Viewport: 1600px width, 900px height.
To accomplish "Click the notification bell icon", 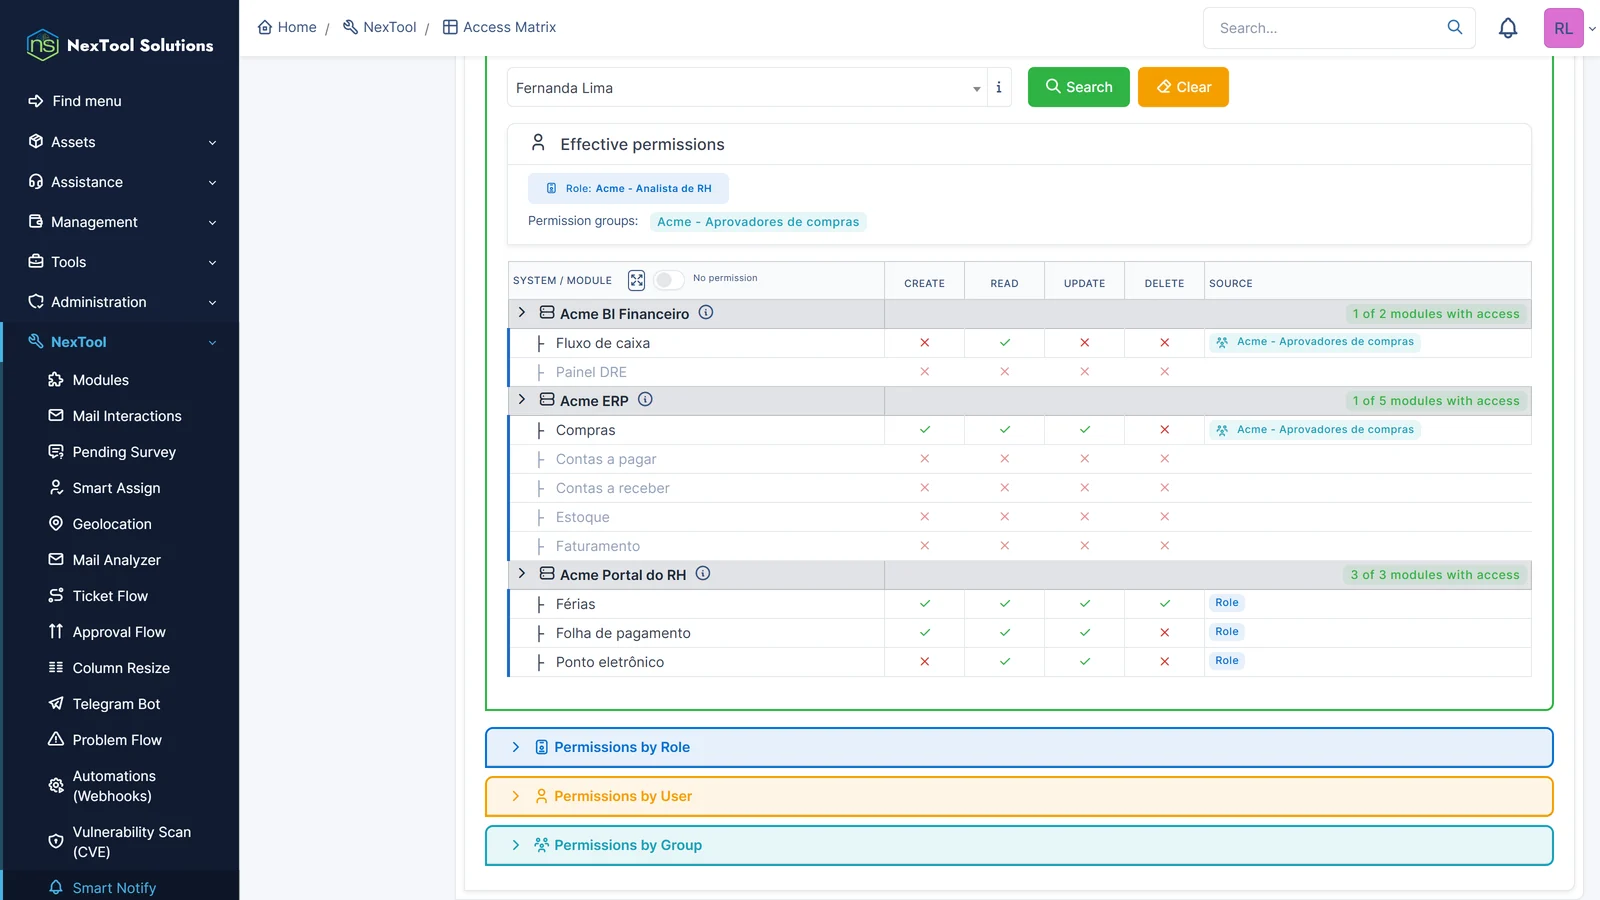I will click(1508, 28).
